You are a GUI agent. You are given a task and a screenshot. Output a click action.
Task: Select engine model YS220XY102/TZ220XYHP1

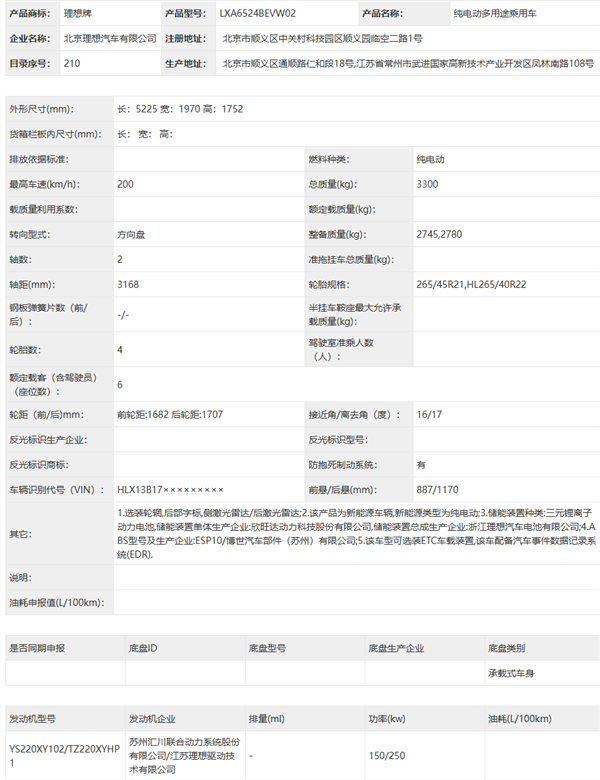pos(65,756)
